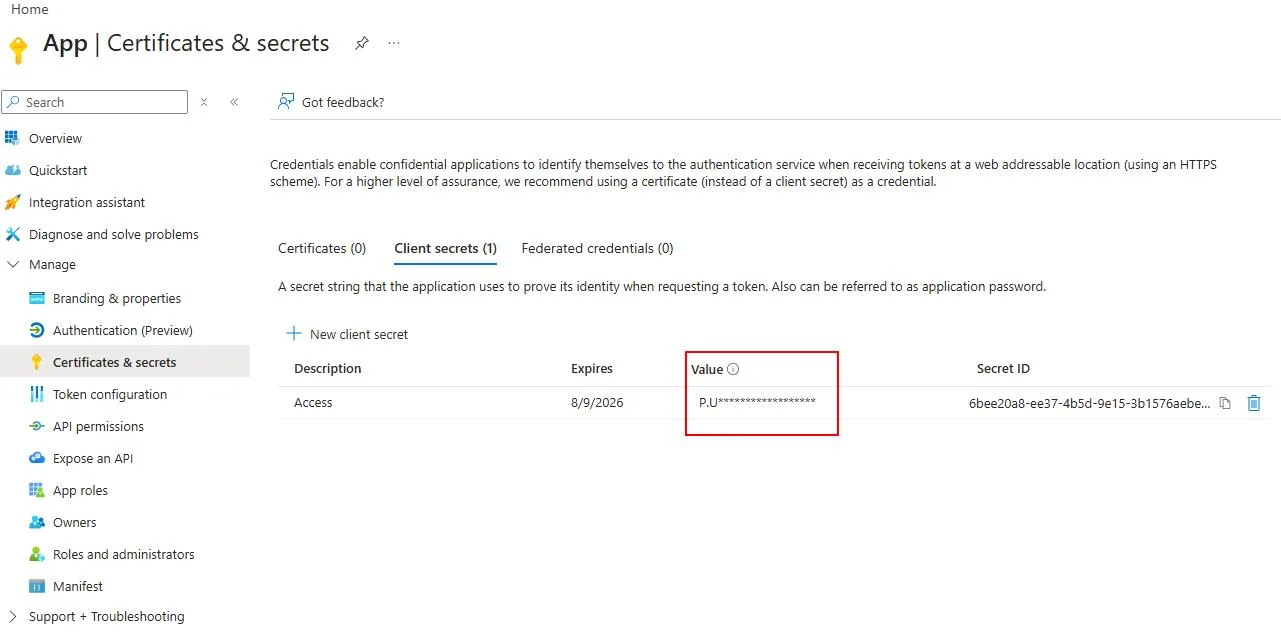
Task: Click the plus icon for new secret
Action: (294, 334)
